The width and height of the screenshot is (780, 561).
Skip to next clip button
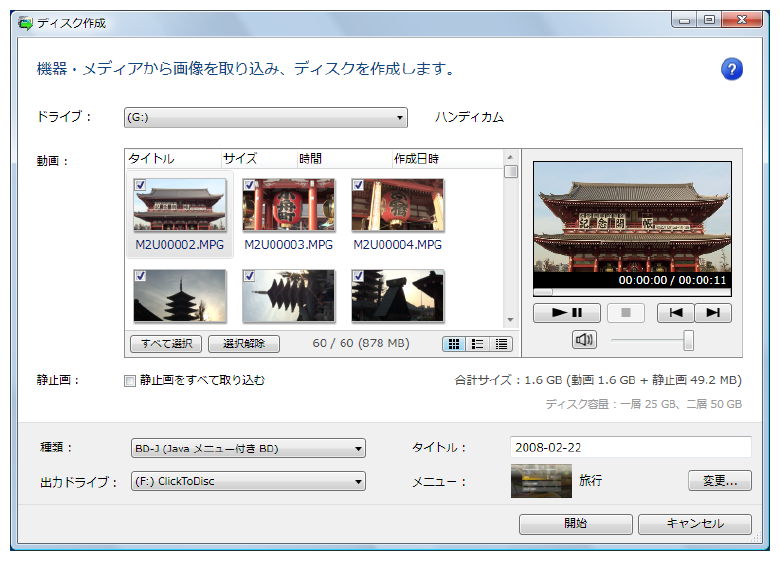(x=713, y=313)
